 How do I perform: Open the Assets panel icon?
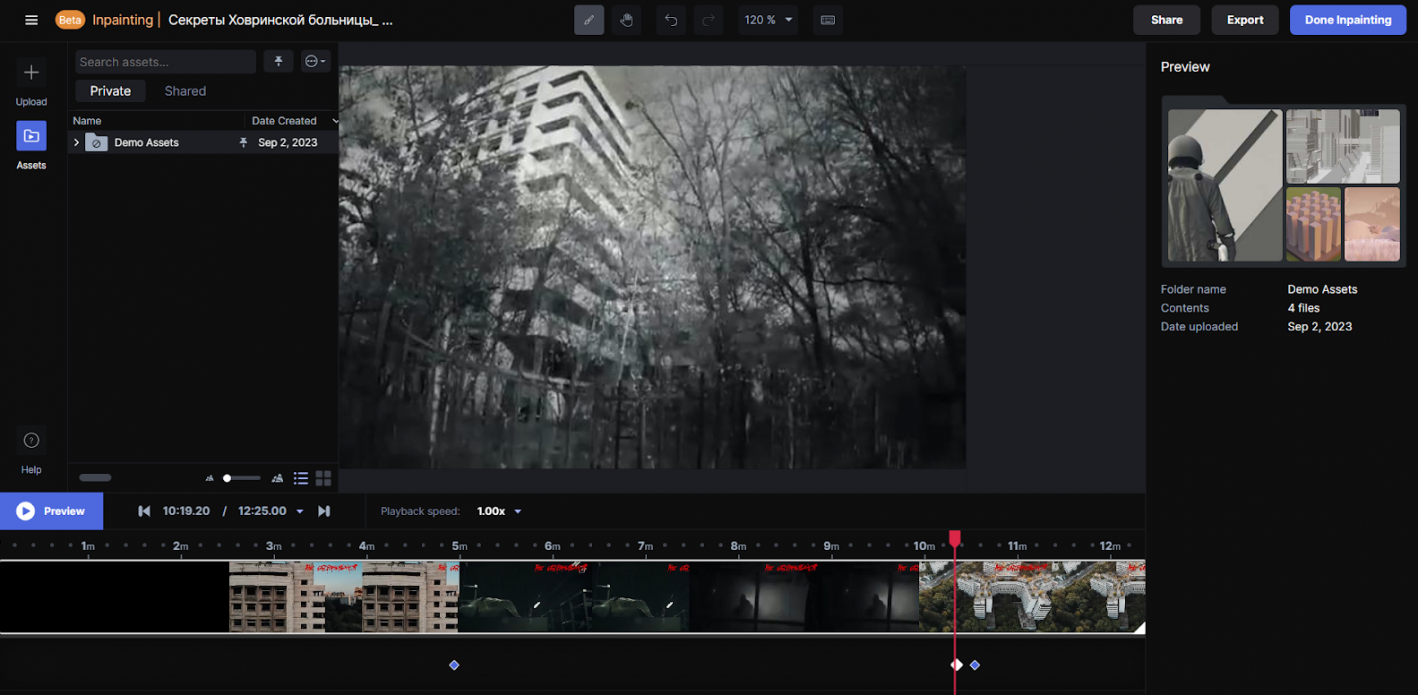point(31,136)
